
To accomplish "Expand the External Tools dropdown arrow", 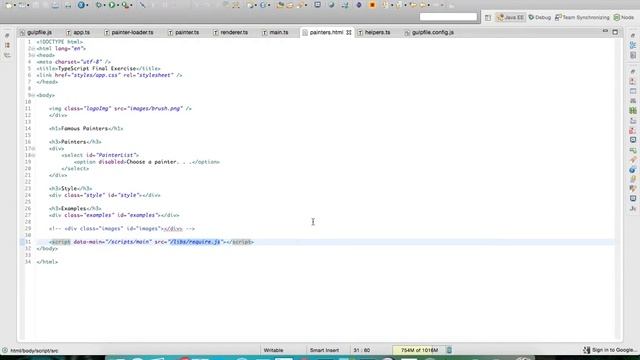I will coord(131,5).
